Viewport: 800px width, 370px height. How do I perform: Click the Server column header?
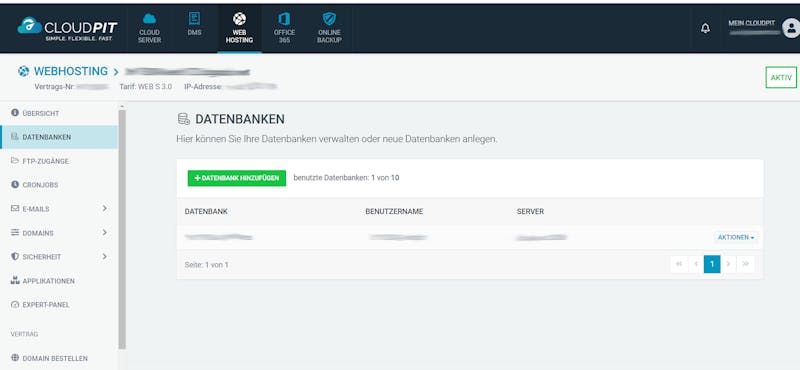tap(530, 211)
